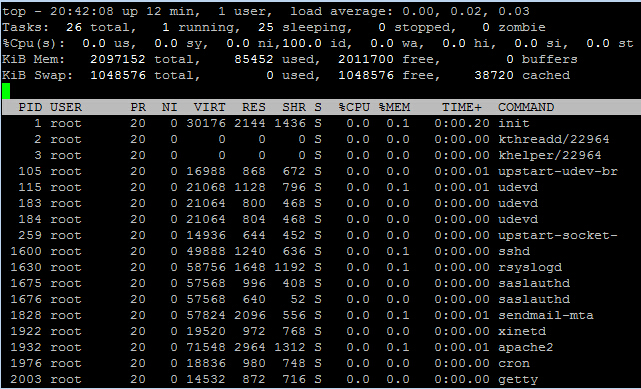Select the getty process row
This screenshot has height=389, width=641.
pos(321,379)
